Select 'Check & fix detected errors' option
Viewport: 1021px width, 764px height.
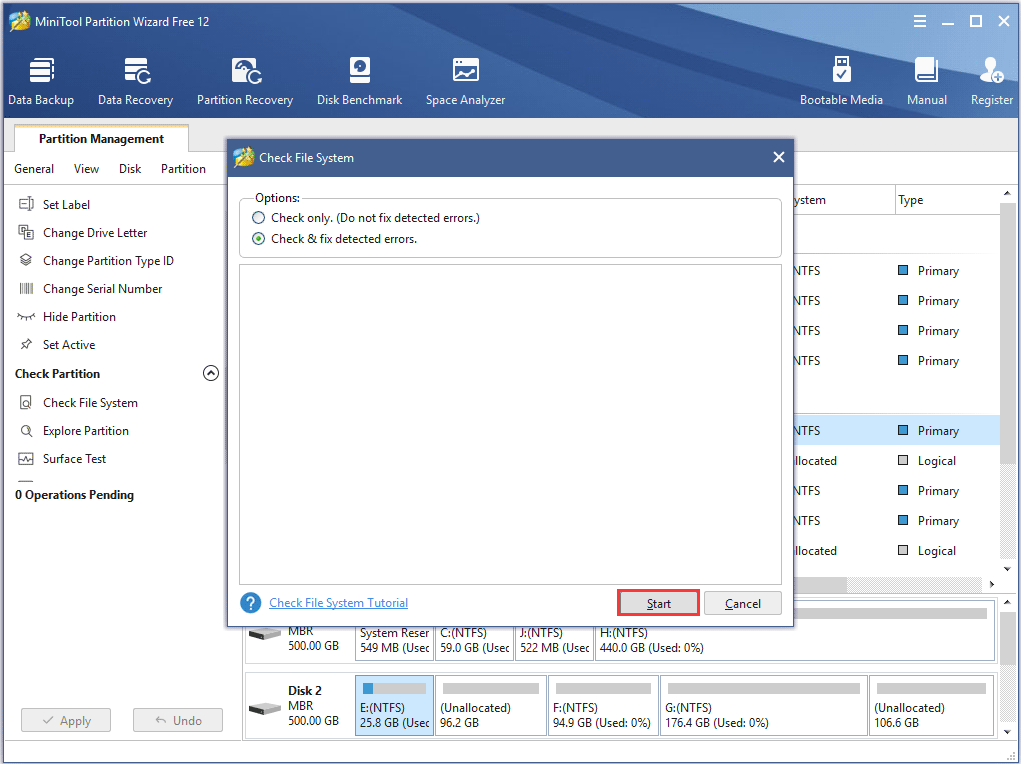[259, 238]
